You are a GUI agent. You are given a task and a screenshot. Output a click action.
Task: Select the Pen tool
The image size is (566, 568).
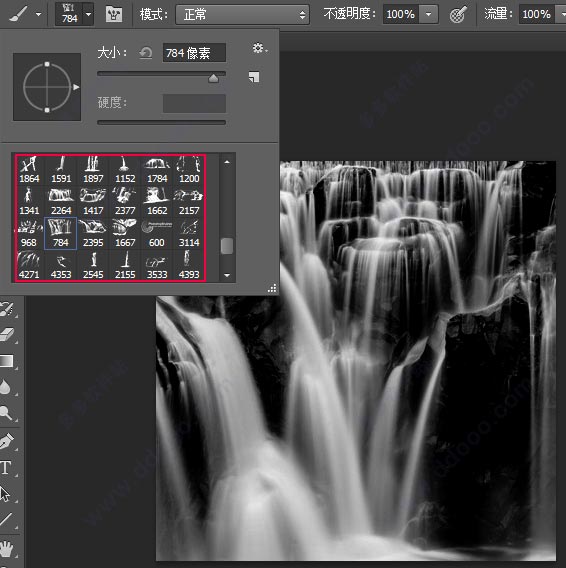pyautogui.click(x=7, y=441)
